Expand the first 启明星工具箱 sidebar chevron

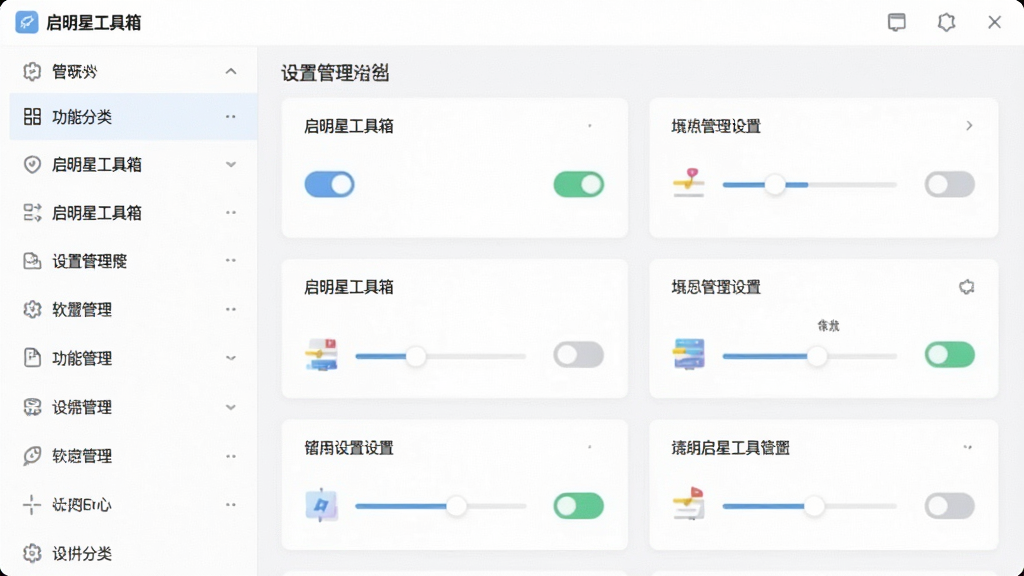tap(231, 165)
